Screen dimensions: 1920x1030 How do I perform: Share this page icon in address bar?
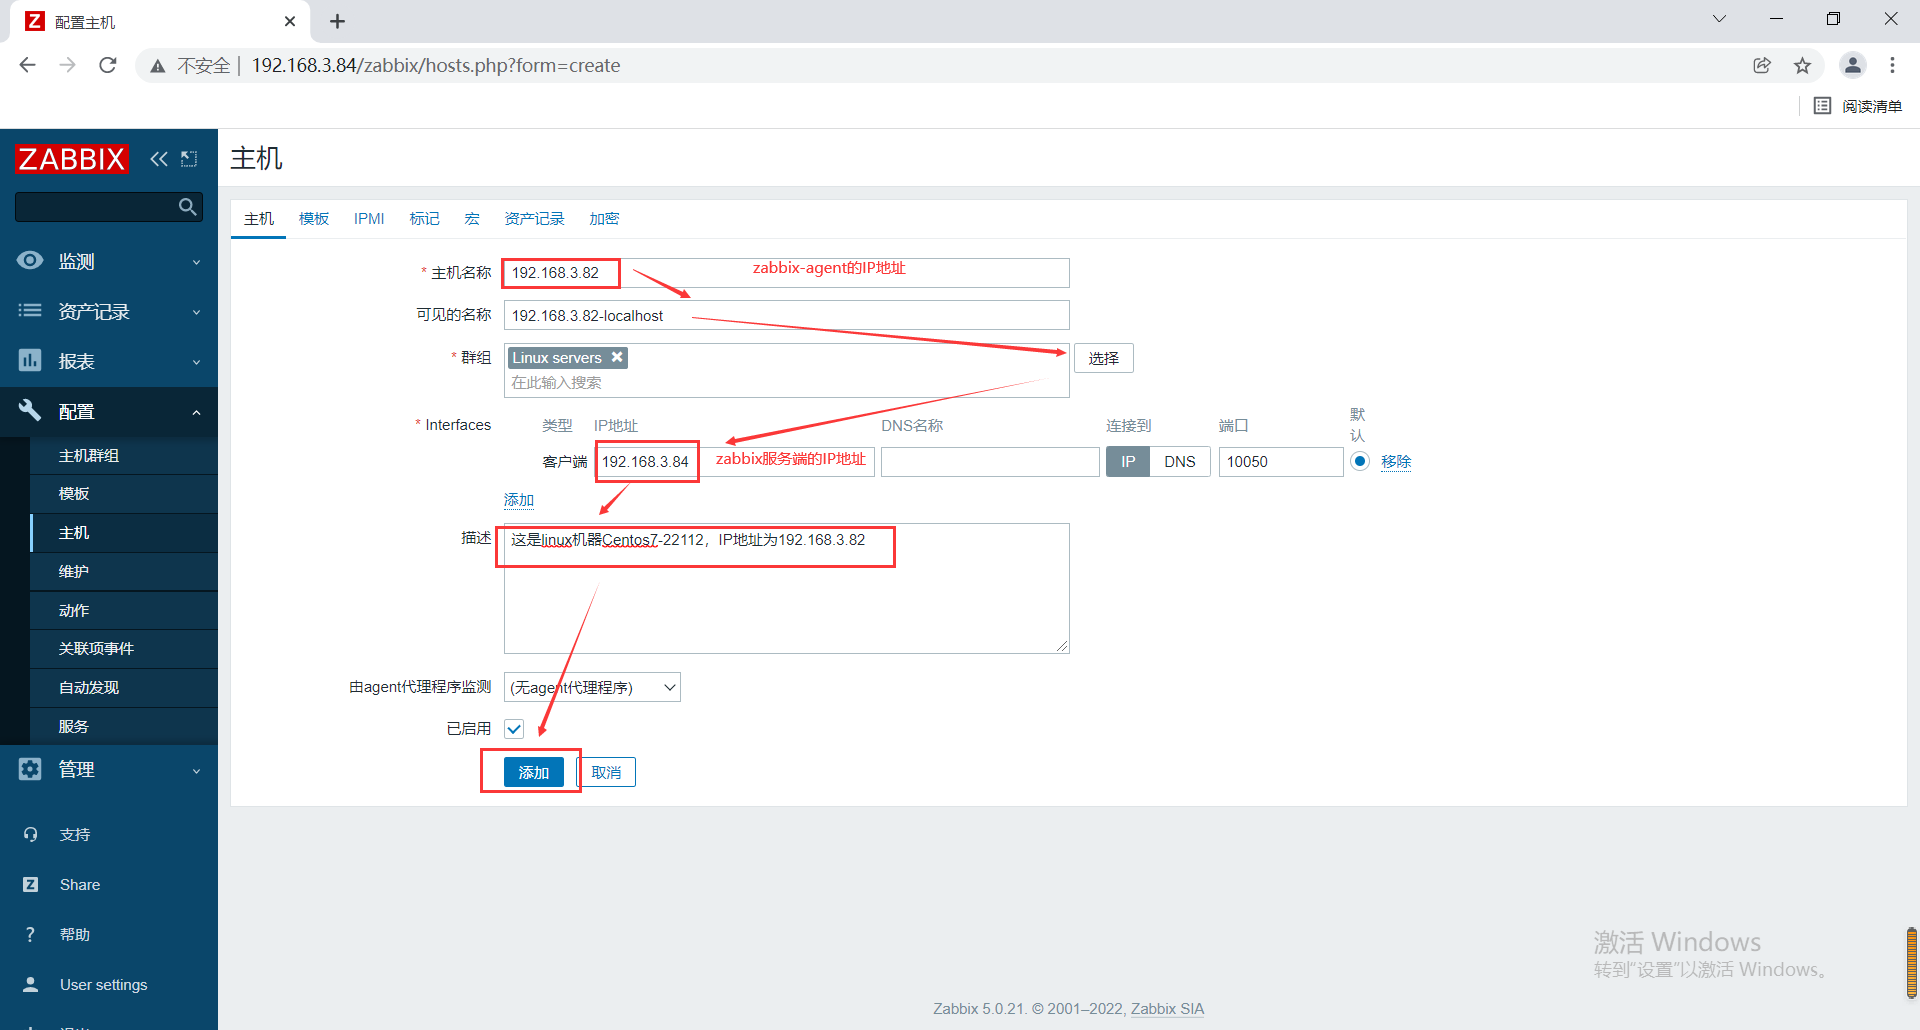1762,65
